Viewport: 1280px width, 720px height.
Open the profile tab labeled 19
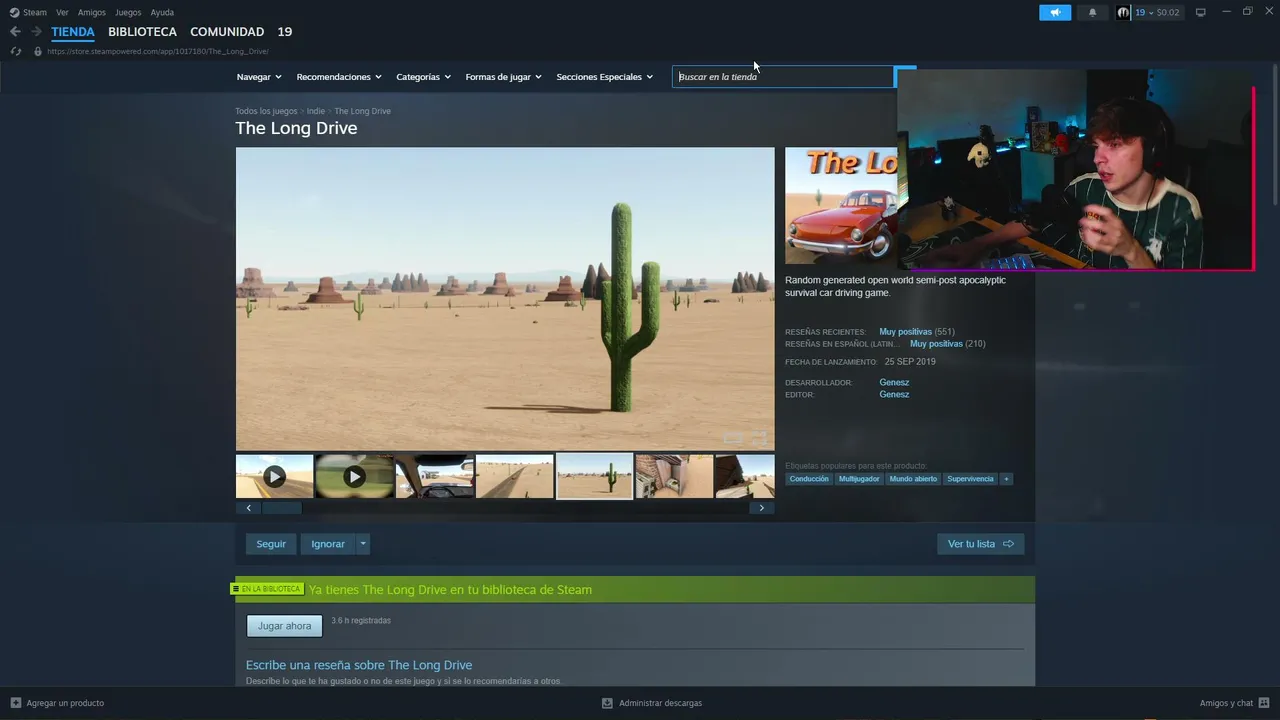[285, 32]
